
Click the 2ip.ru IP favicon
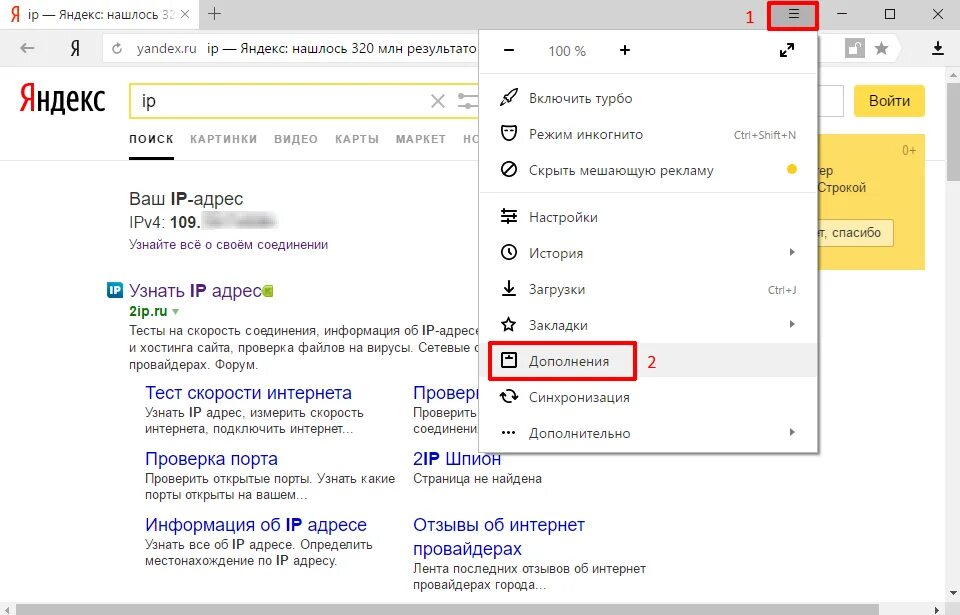115,290
